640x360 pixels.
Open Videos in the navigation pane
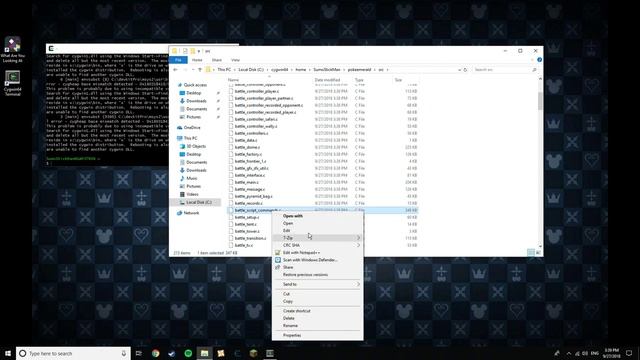coord(192,194)
